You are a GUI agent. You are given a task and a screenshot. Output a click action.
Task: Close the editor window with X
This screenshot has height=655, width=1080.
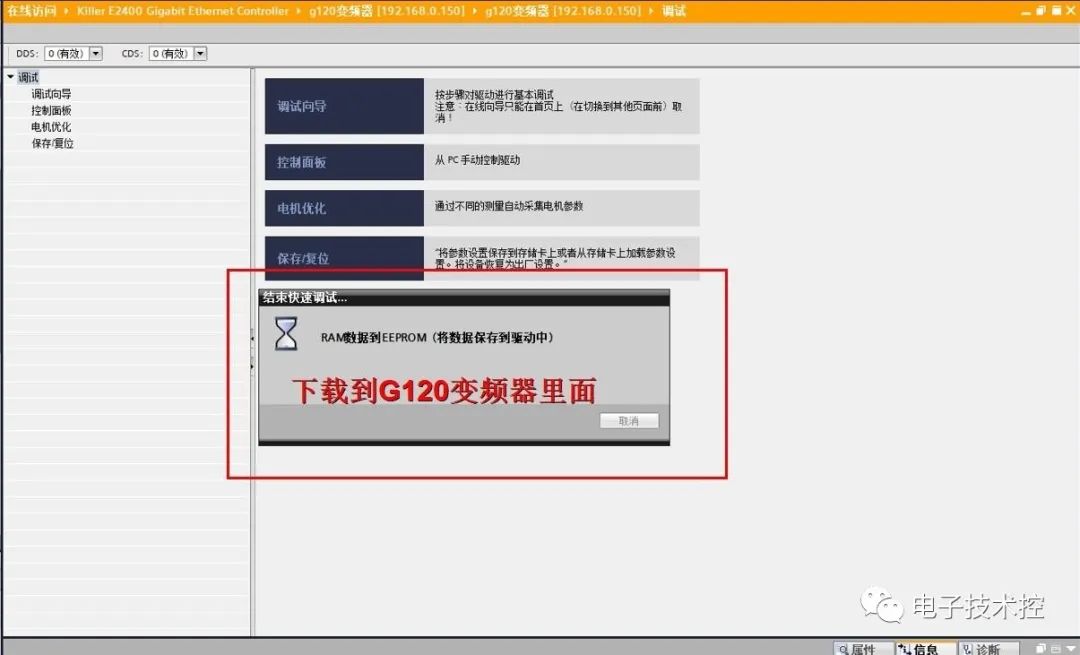tap(1070, 11)
